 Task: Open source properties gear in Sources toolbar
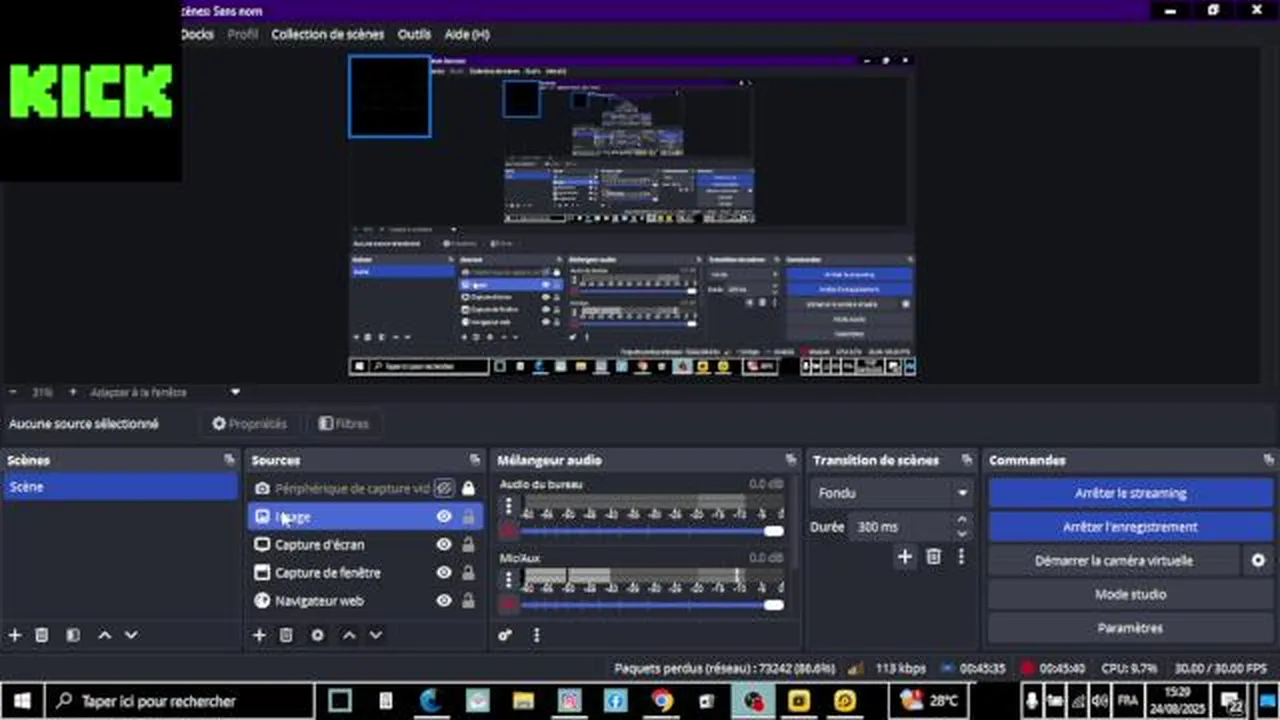point(318,635)
